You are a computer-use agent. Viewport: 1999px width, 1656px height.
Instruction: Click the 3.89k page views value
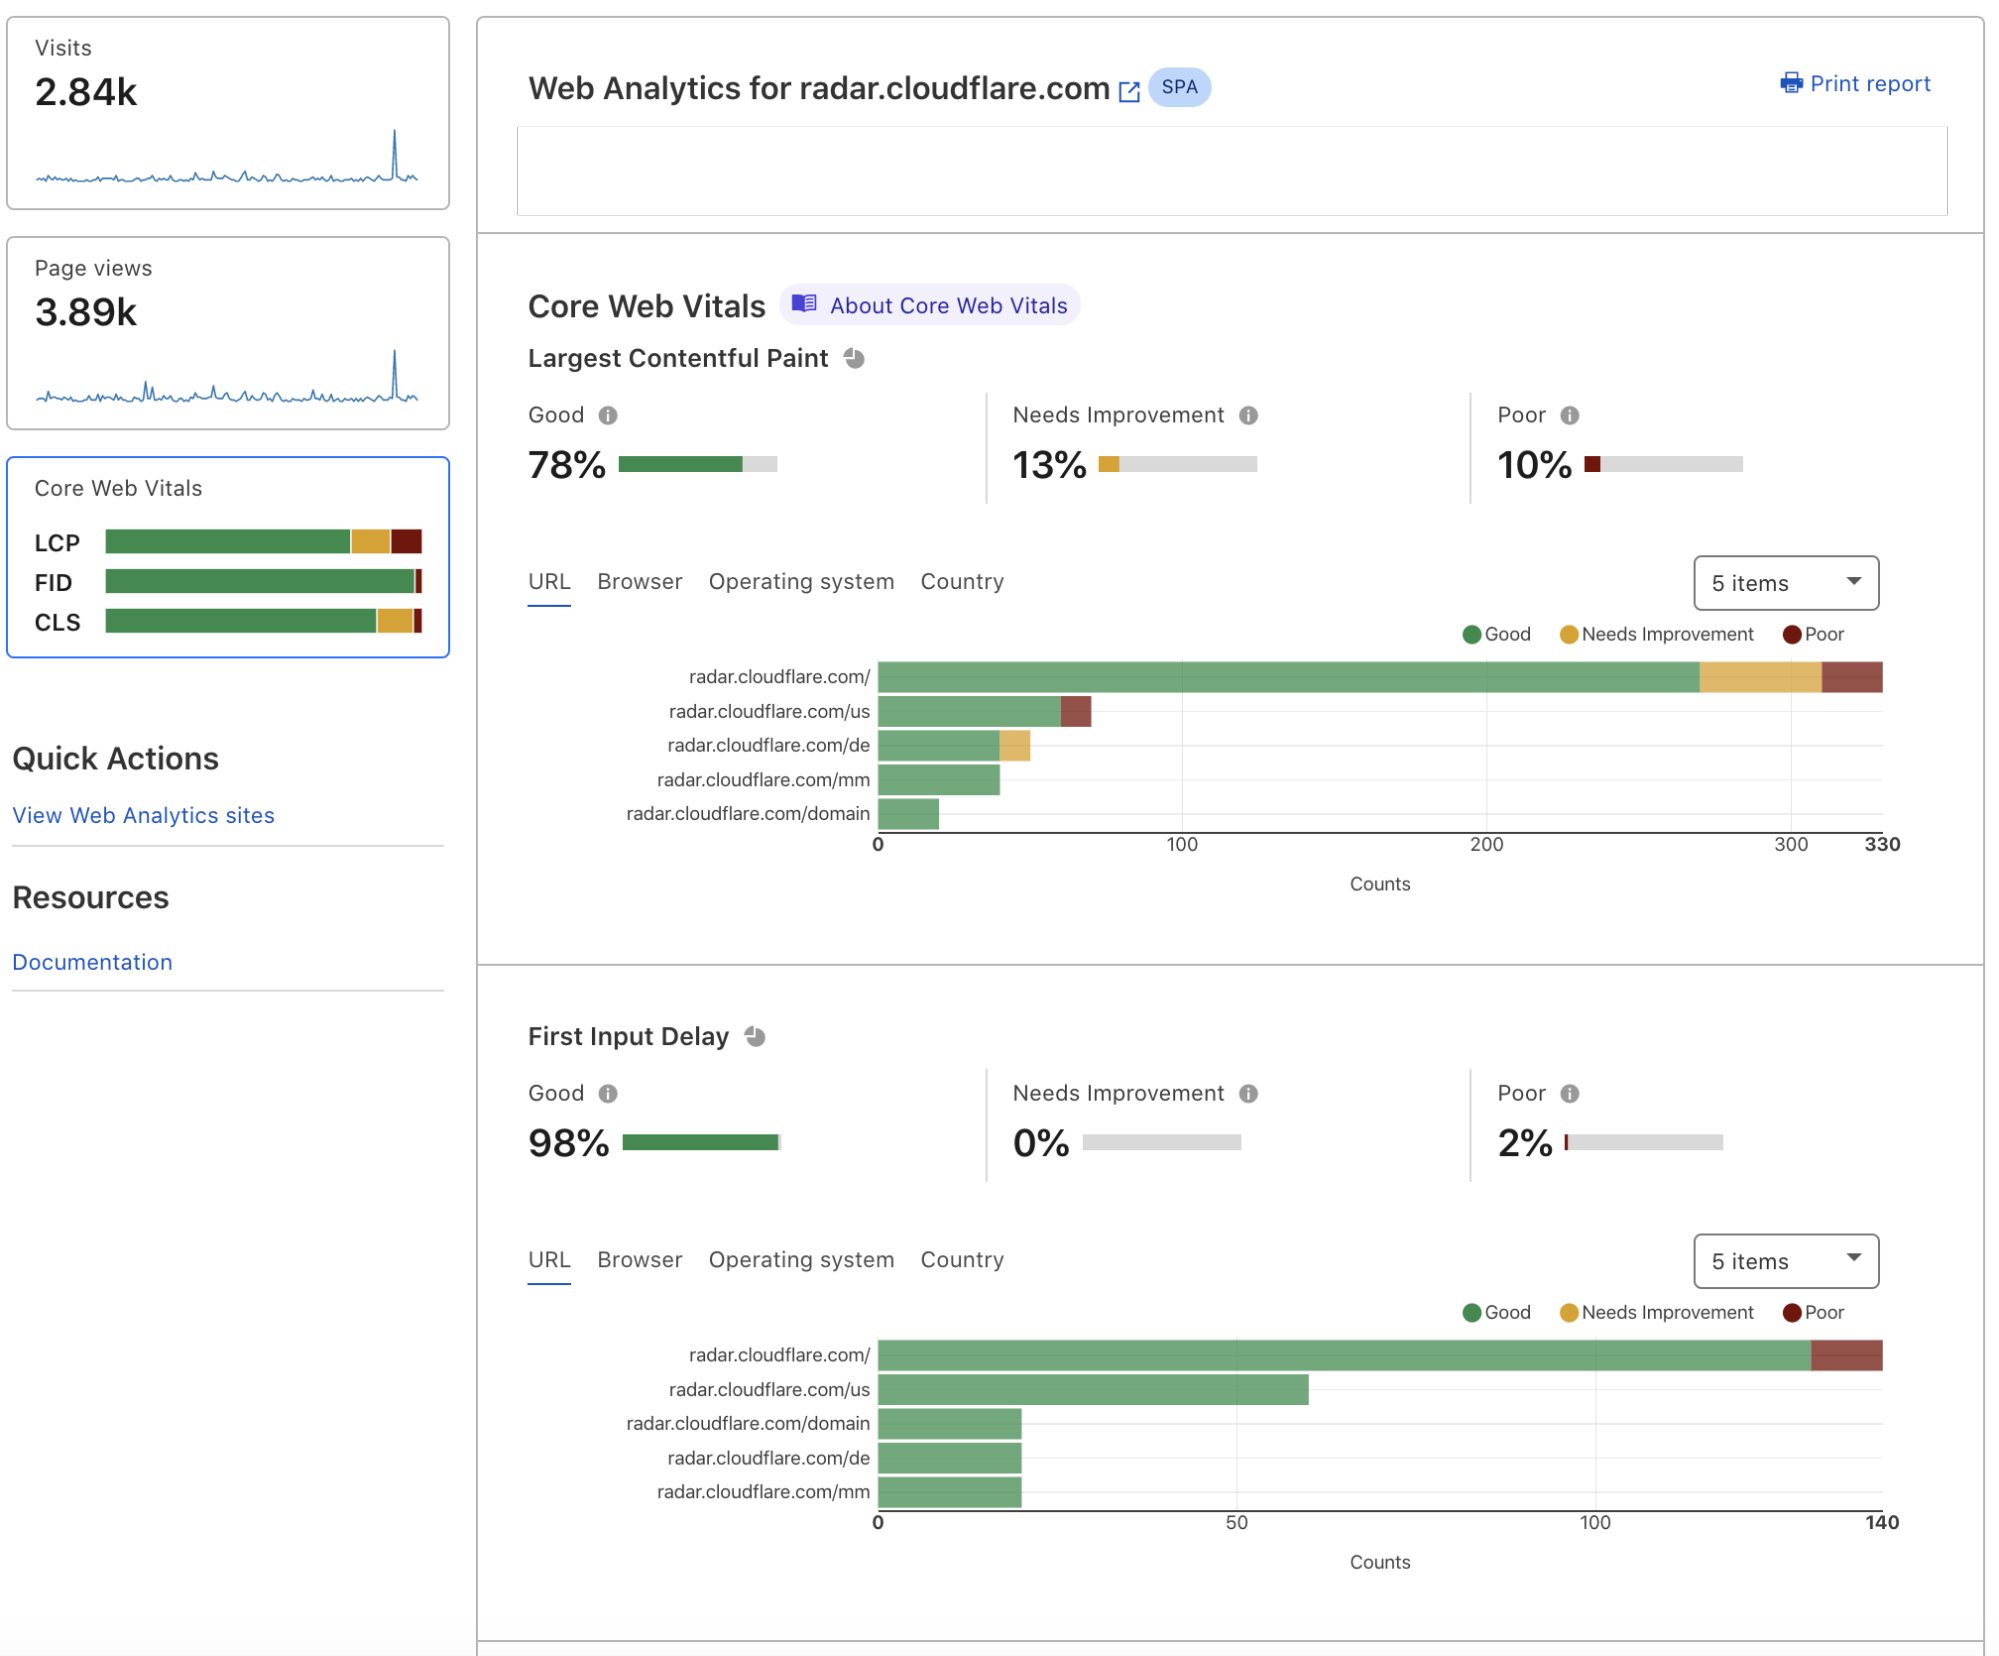(x=86, y=312)
